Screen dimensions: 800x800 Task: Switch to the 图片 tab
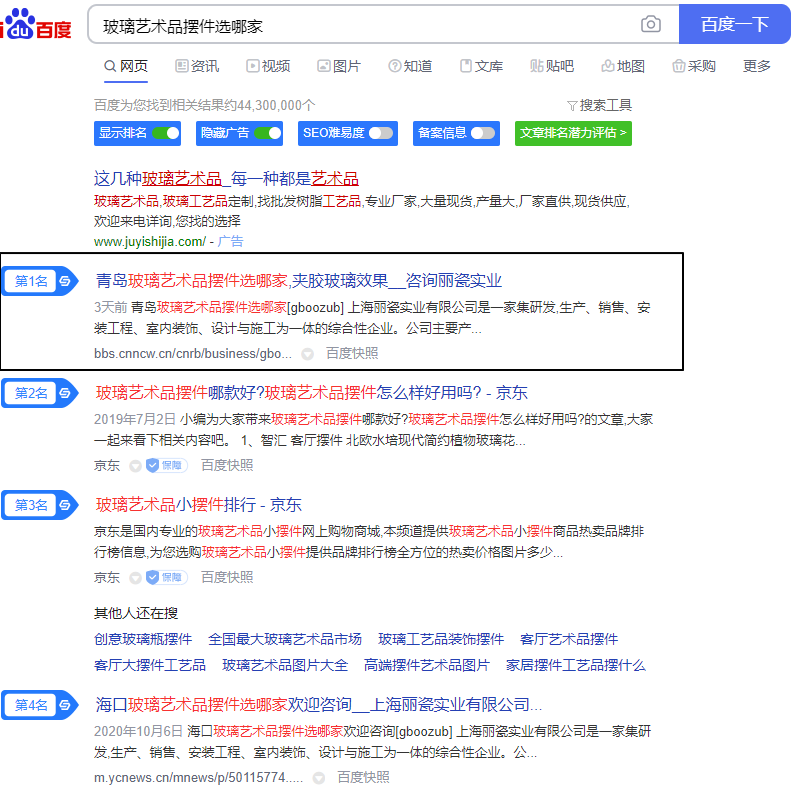click(x=339, y=66)
